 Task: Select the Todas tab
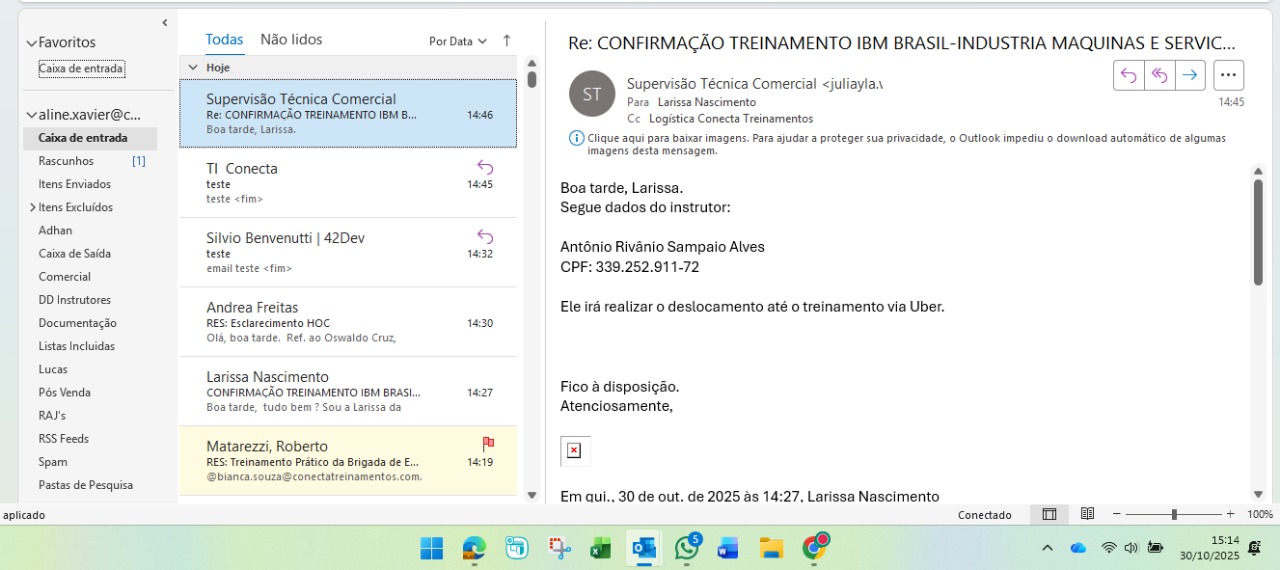224,40
